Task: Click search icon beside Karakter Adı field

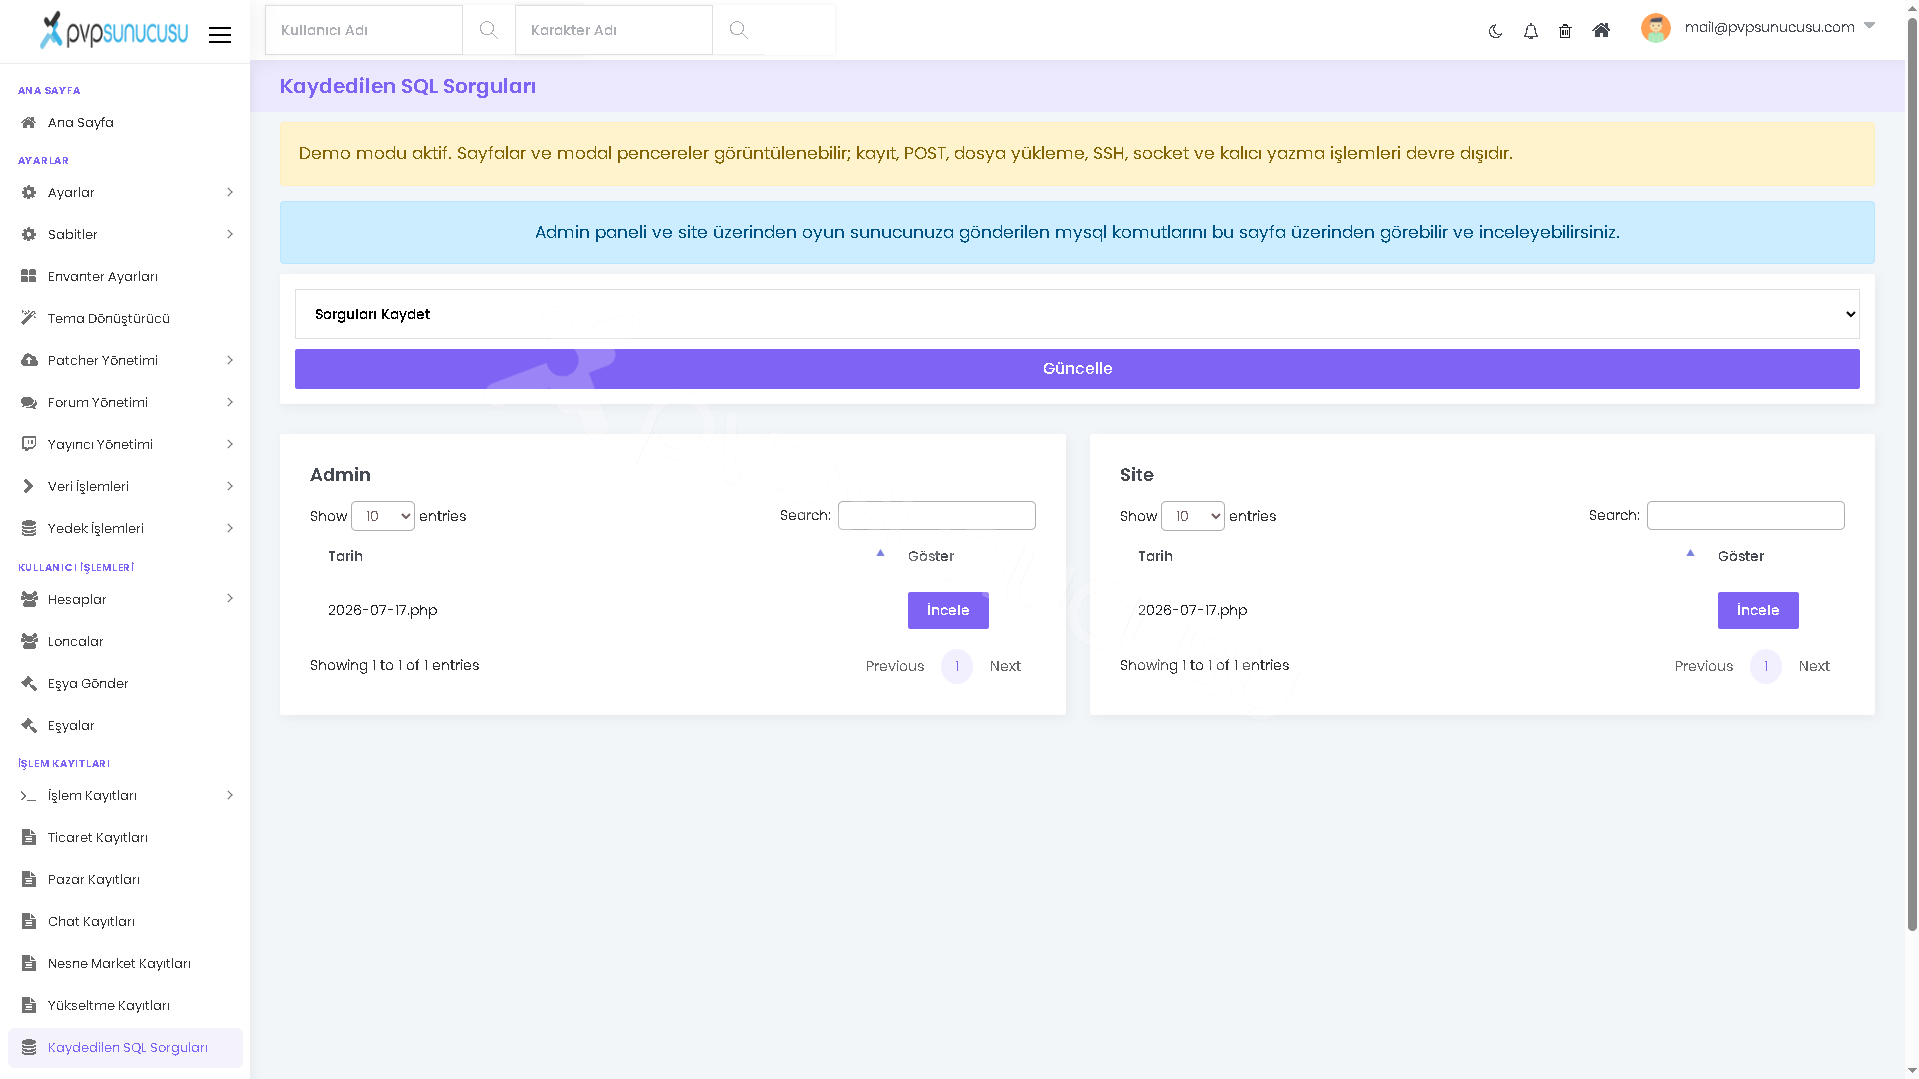Action: point(738,30)
